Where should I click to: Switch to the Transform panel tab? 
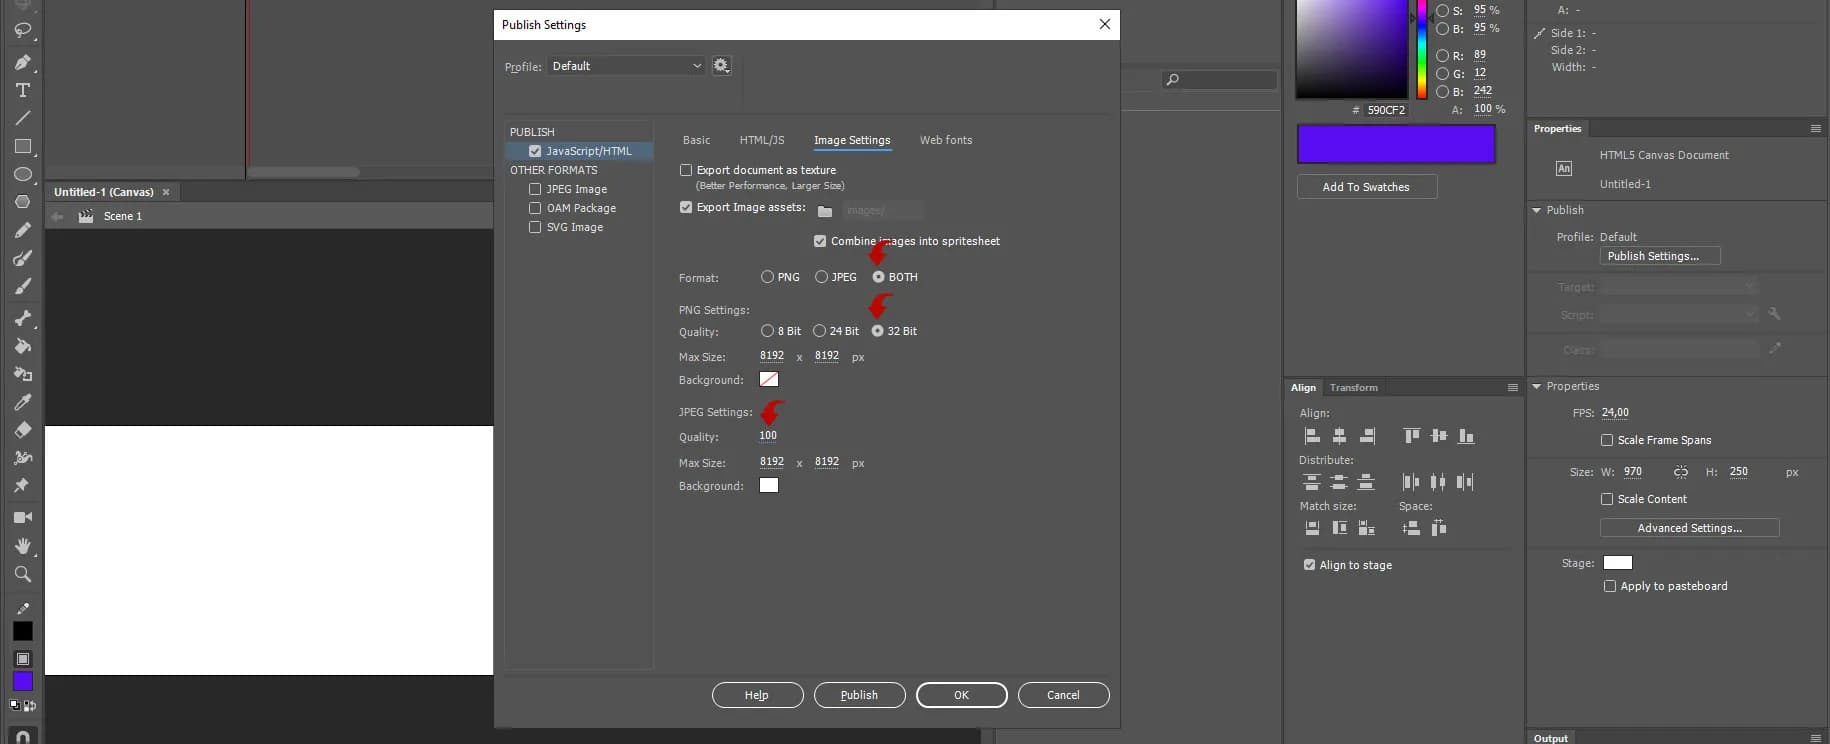tap(1353, 388)
